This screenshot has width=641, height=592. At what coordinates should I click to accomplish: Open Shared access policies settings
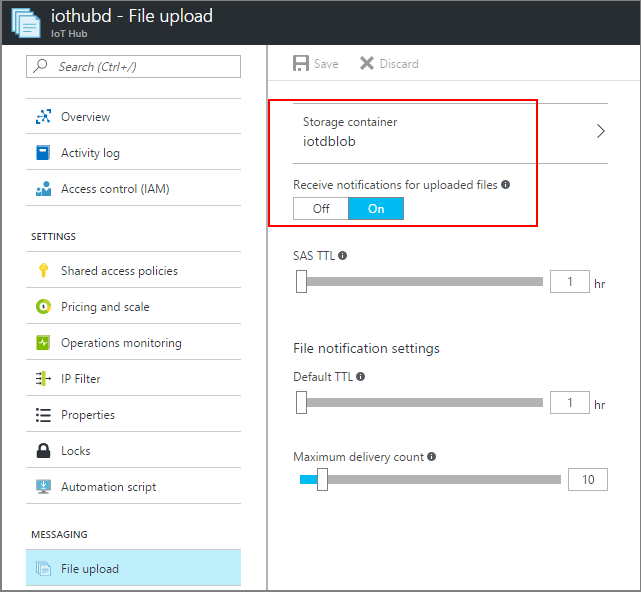(133, 270)
